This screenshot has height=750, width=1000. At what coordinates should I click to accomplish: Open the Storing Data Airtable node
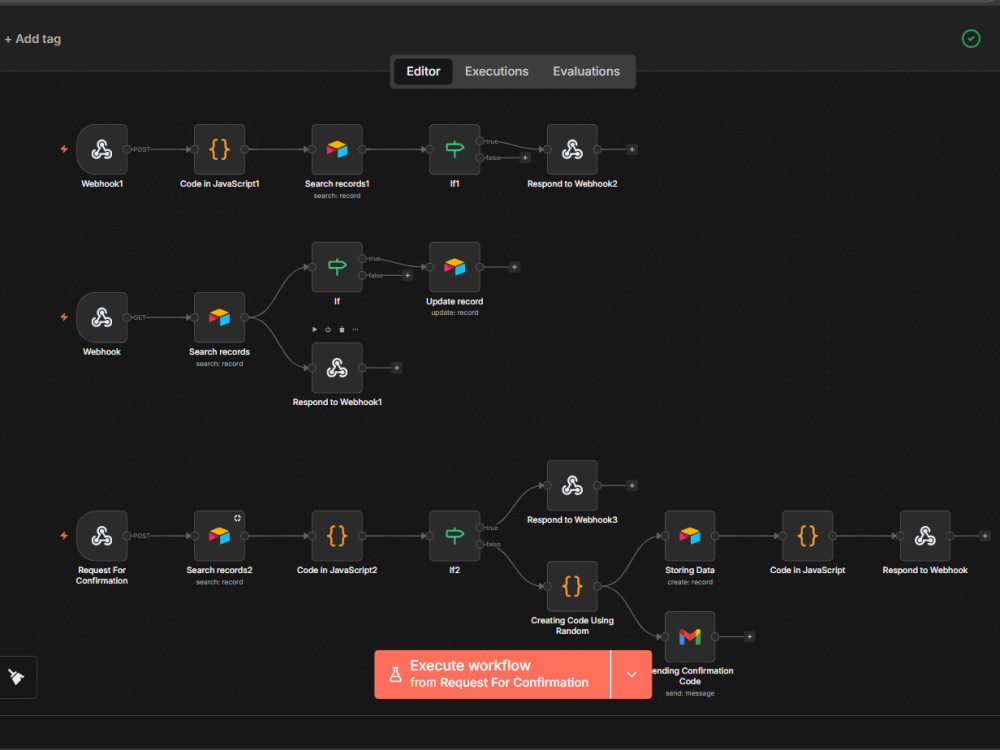point(690,536)
